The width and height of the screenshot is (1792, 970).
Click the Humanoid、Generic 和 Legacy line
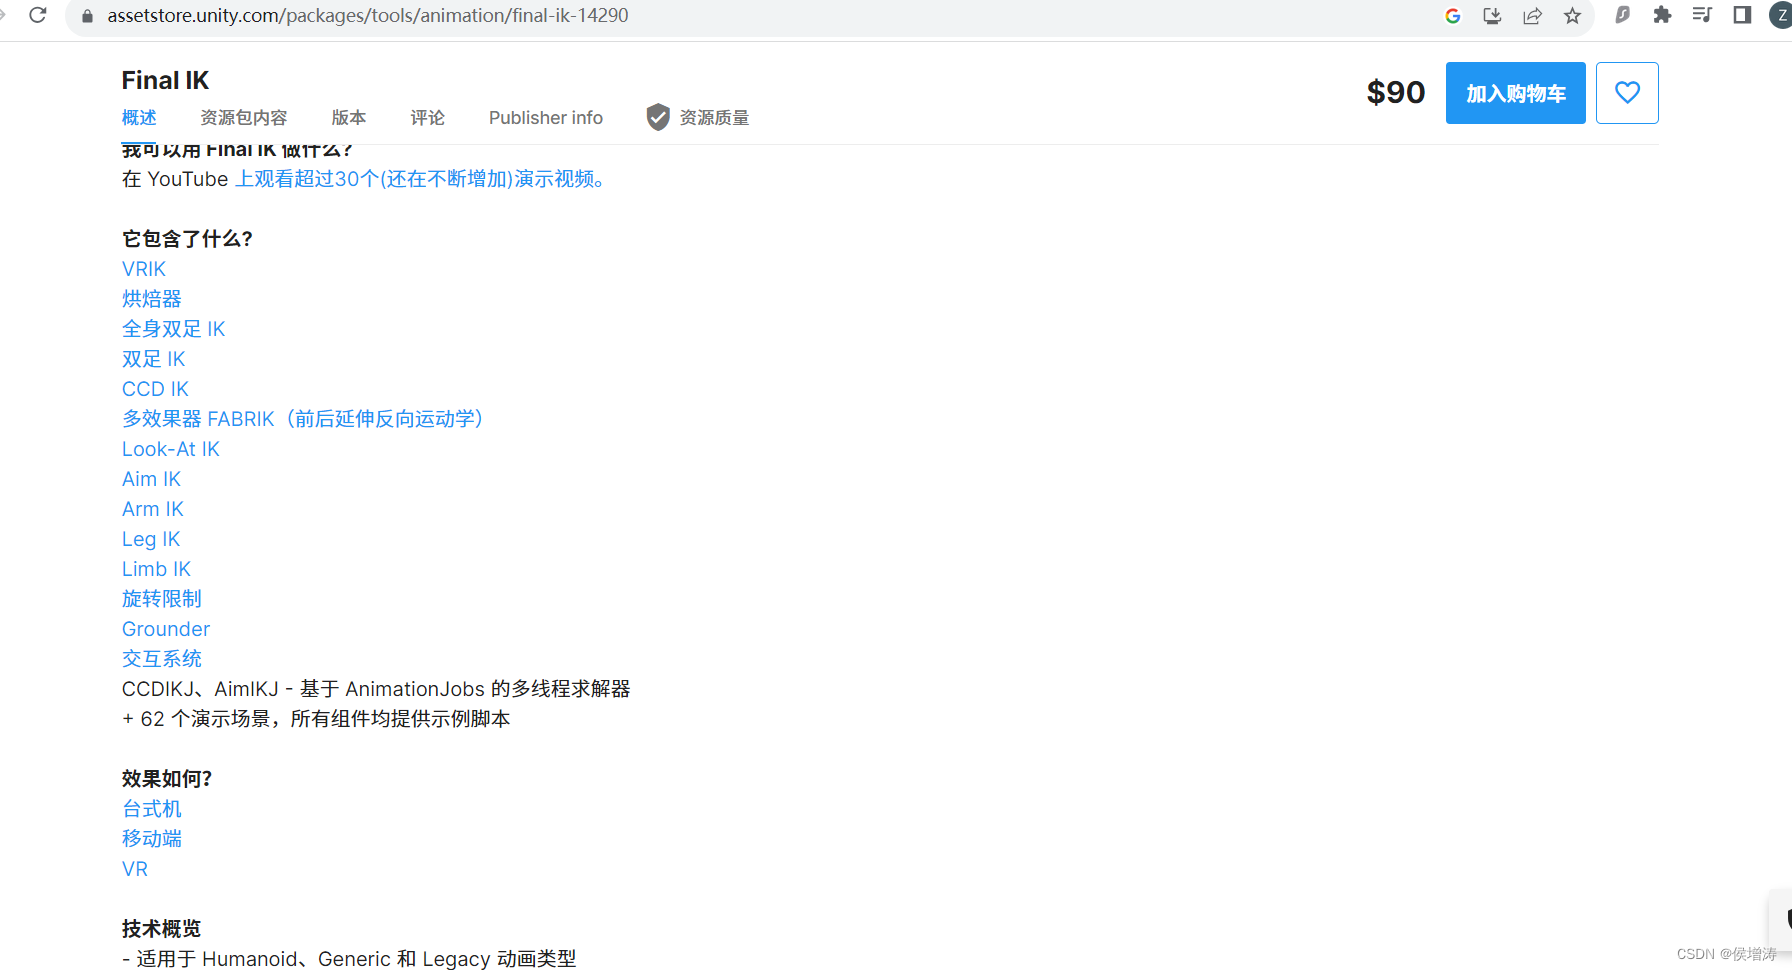click(x=349, y=959)
